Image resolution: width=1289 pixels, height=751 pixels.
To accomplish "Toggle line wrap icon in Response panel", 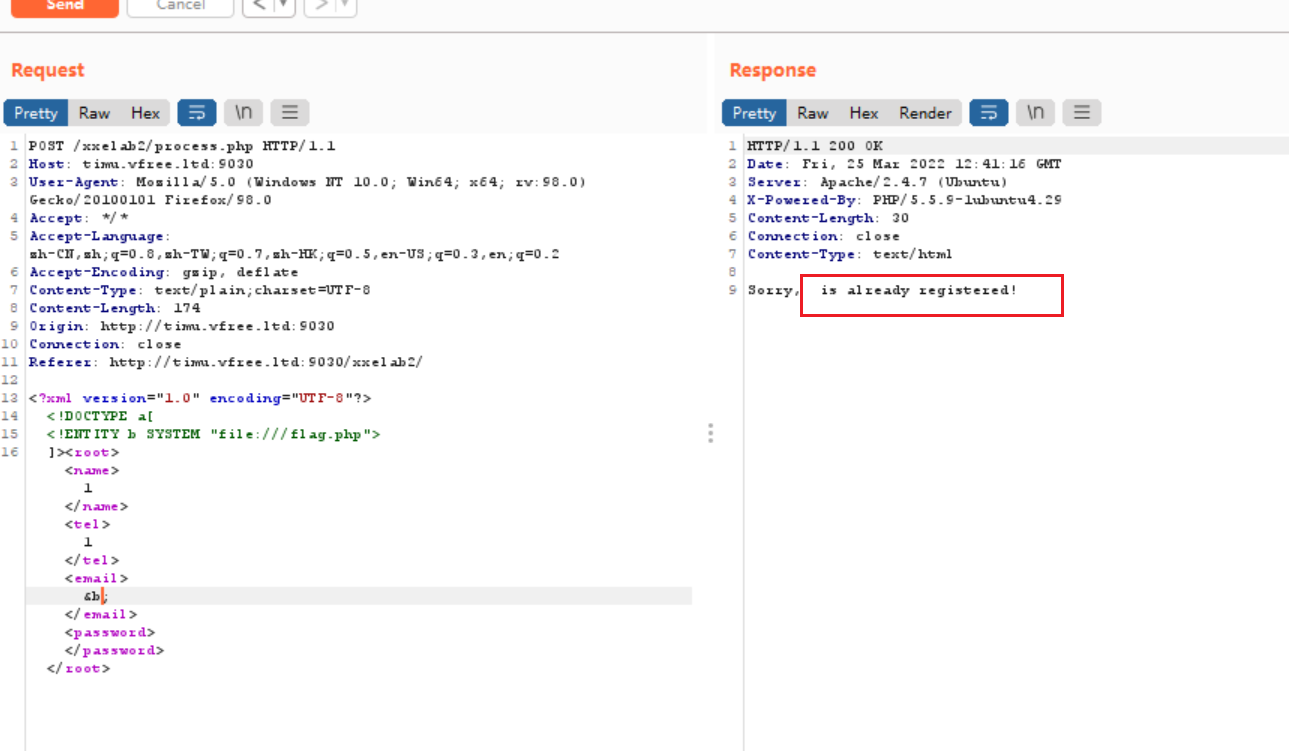I will 989,113.
